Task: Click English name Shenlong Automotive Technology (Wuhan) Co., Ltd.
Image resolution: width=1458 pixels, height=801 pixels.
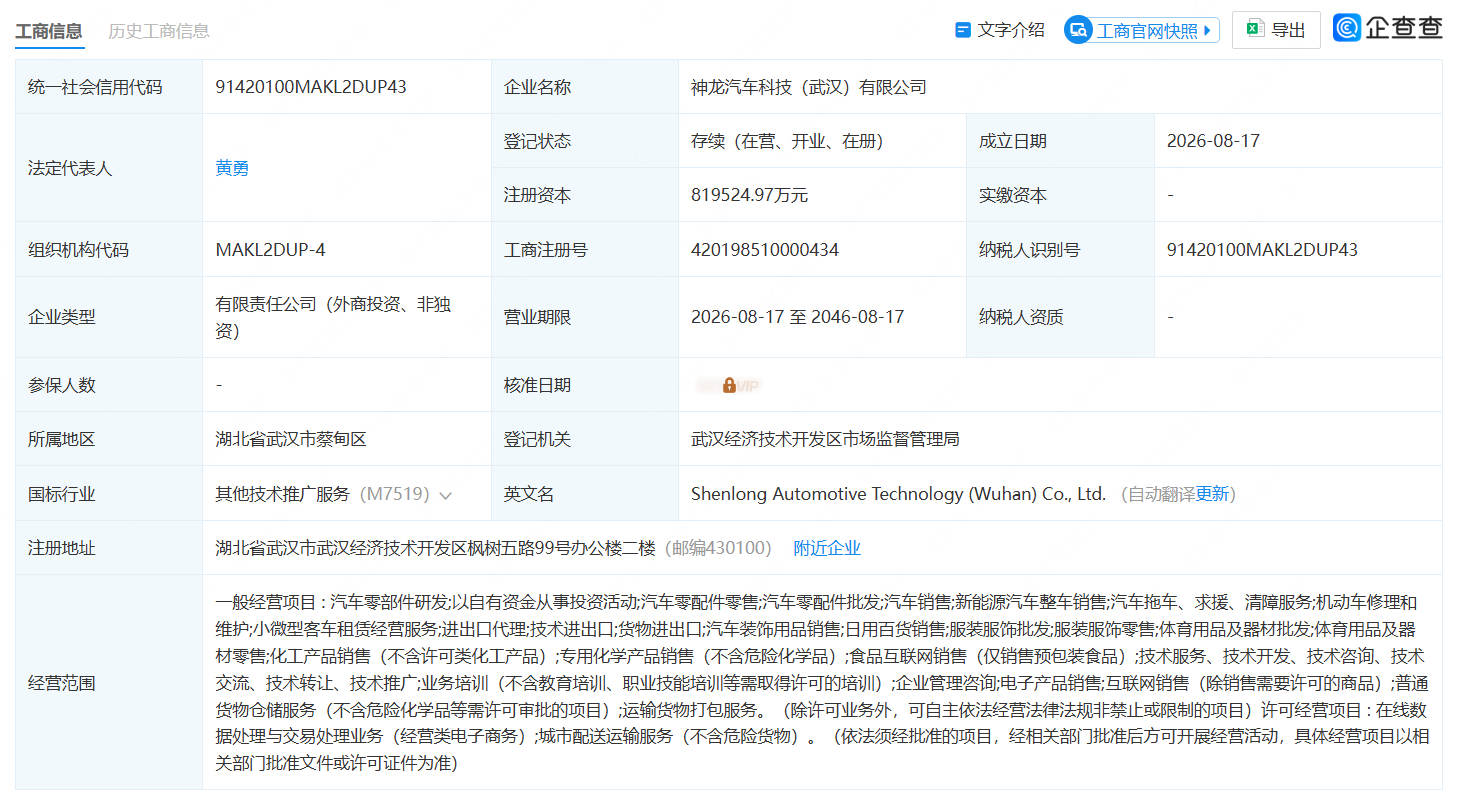Action: coord(898,494)
